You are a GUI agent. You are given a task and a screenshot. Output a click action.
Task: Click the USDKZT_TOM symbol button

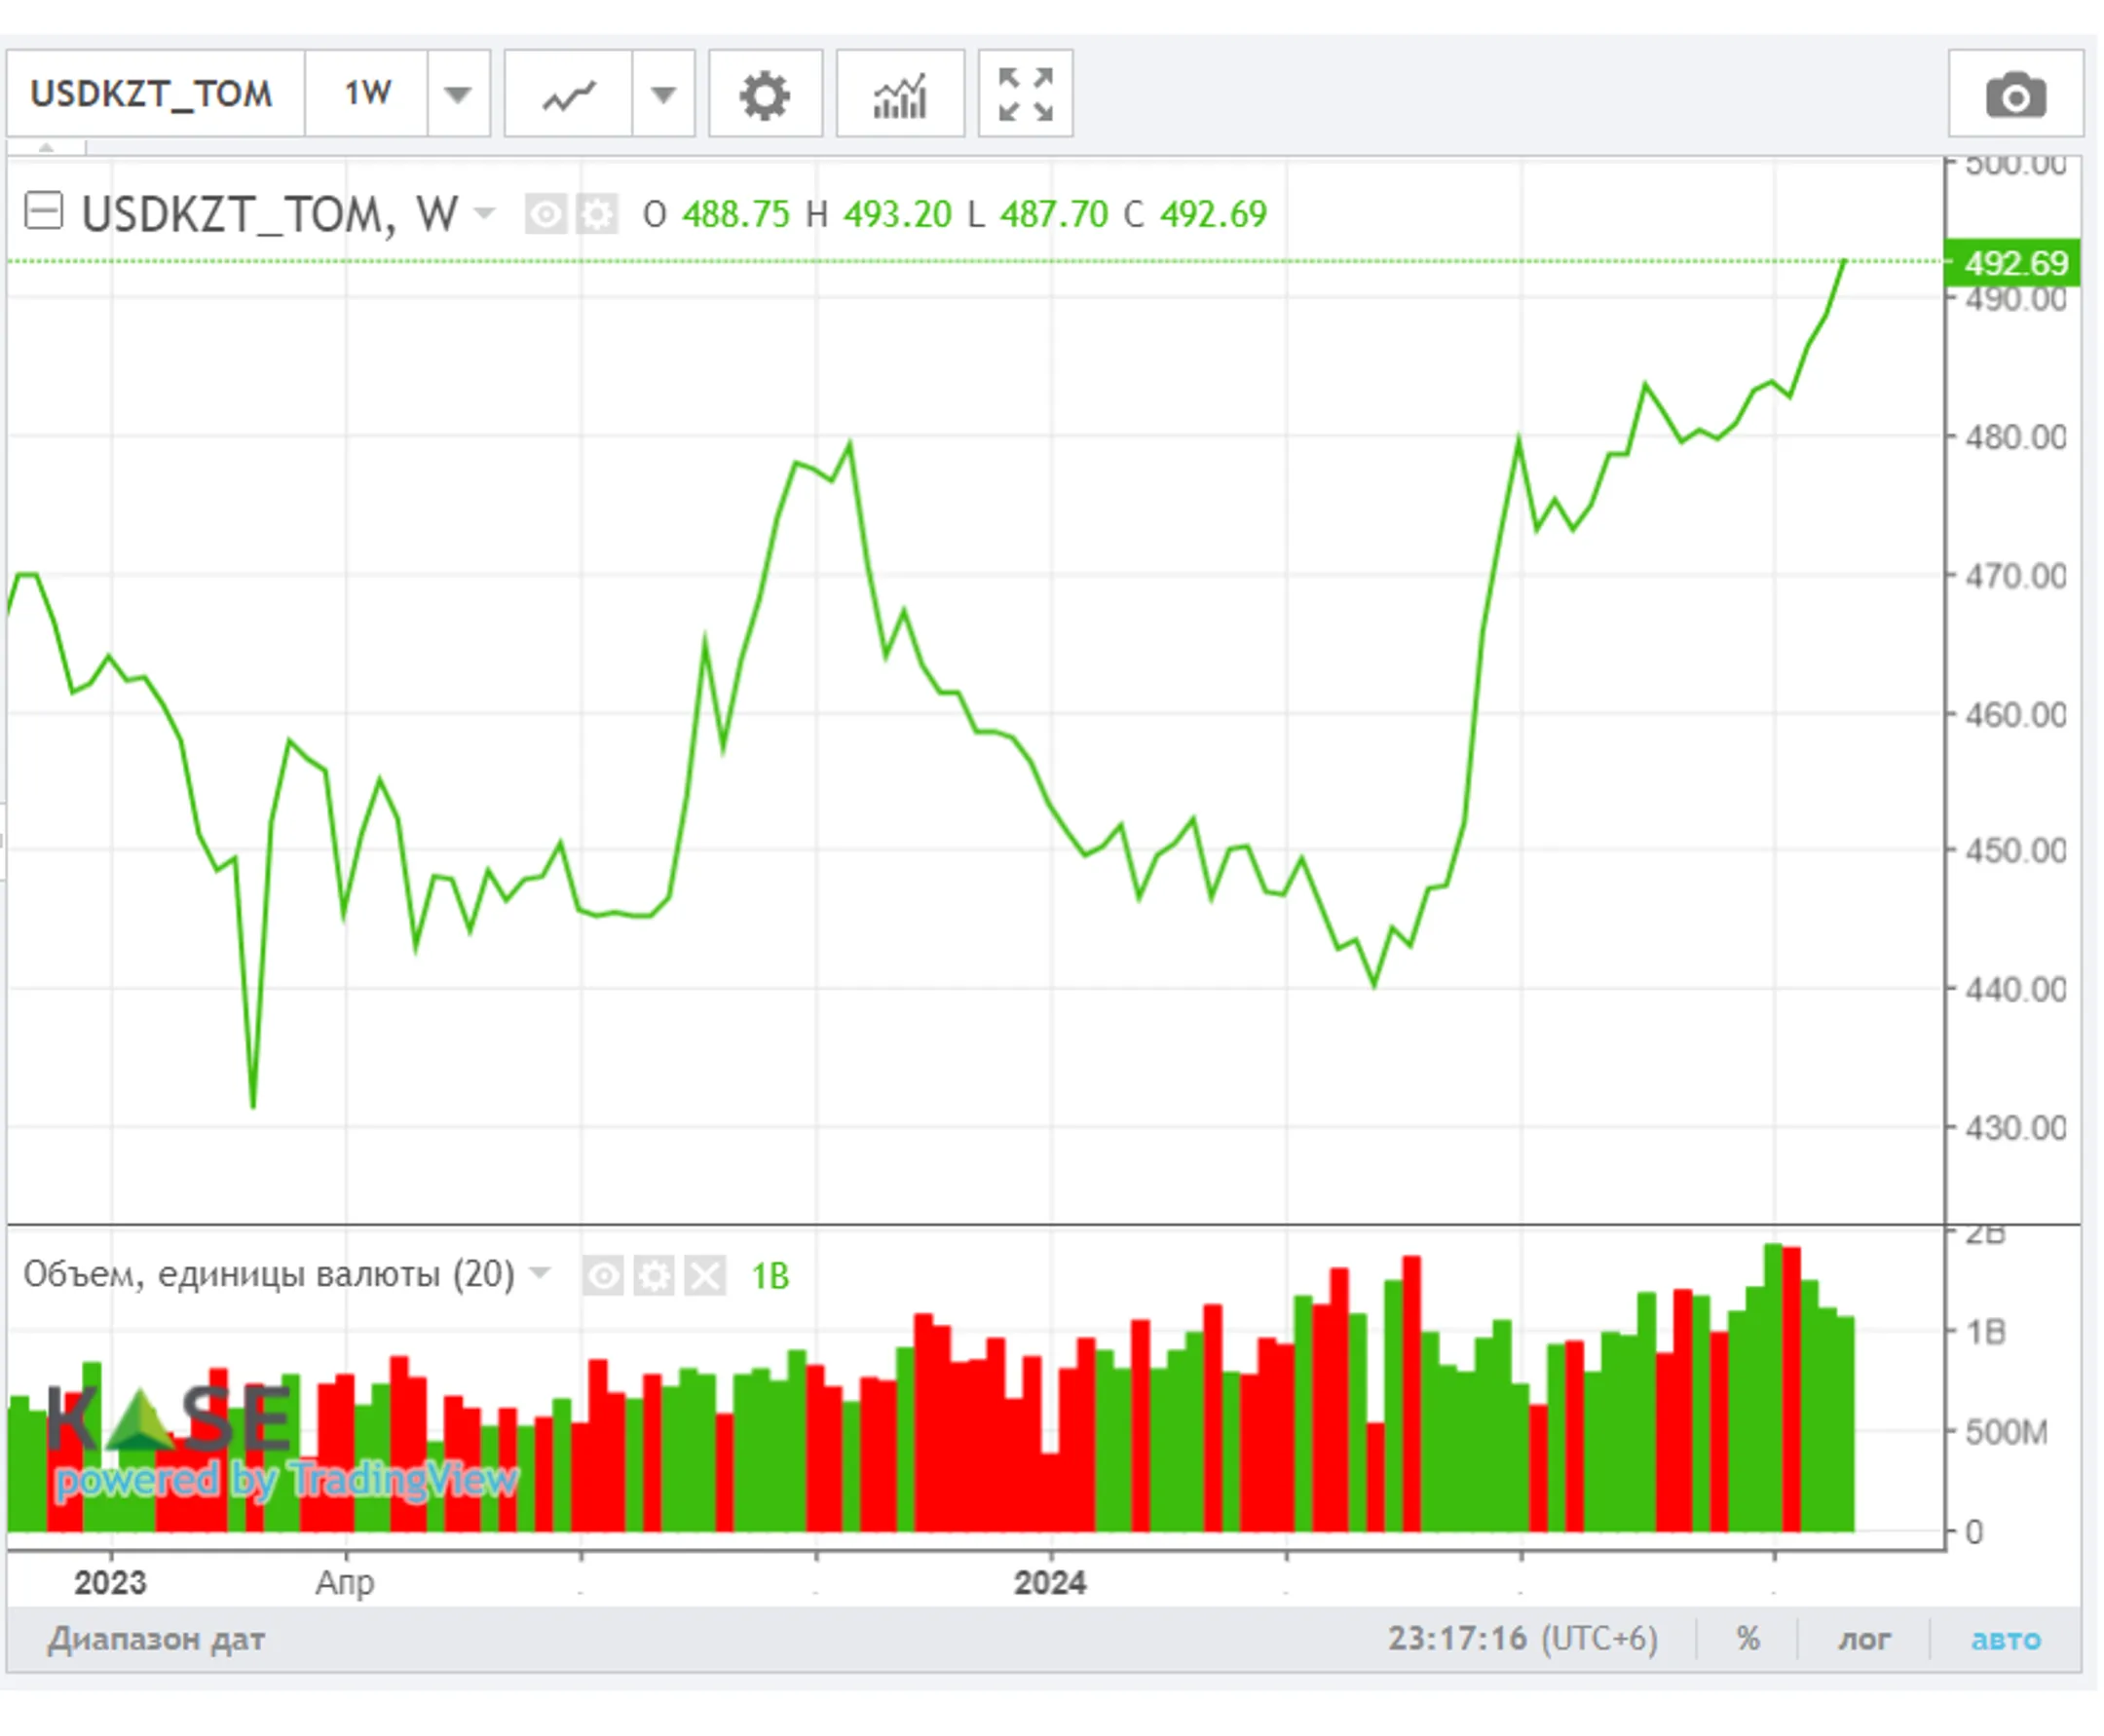click(152, 95)
